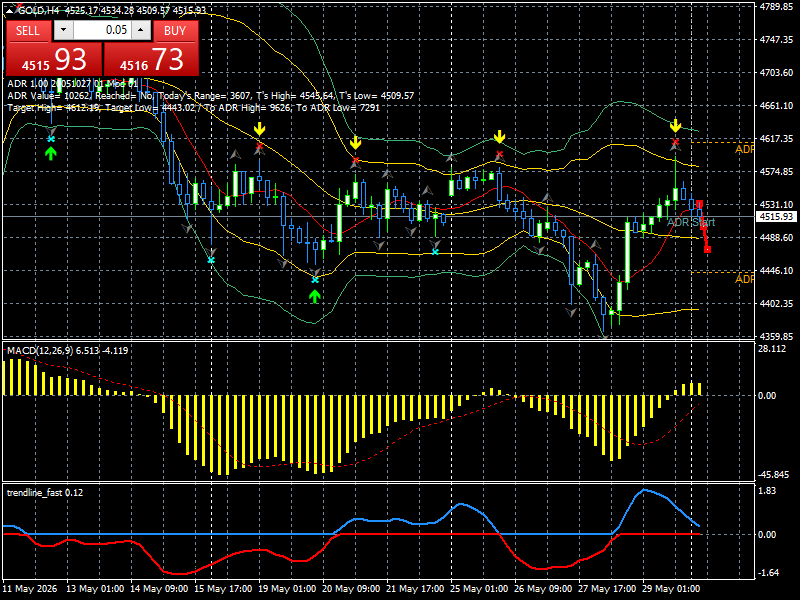Decrease lot volume with the down arrow
This screenshot has height=600, width=800.
(63, 30)
